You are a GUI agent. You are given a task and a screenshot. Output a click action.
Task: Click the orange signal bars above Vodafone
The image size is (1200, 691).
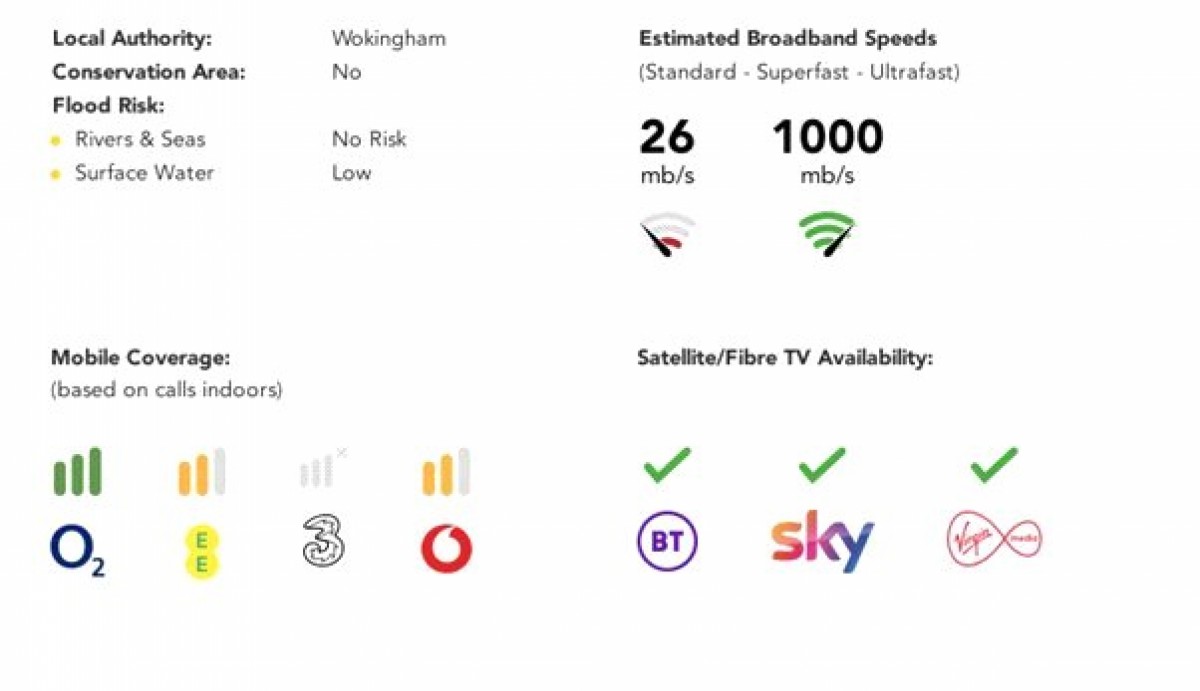(446, 471)
